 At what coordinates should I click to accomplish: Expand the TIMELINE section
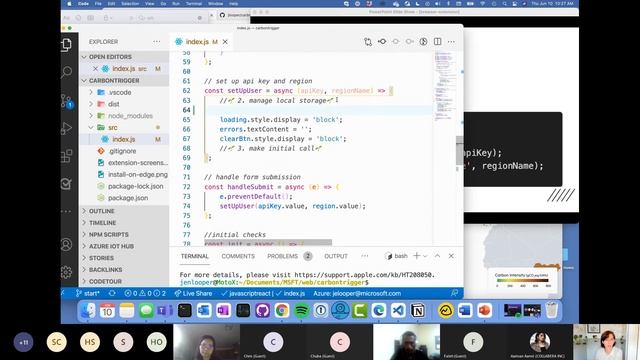124,223
